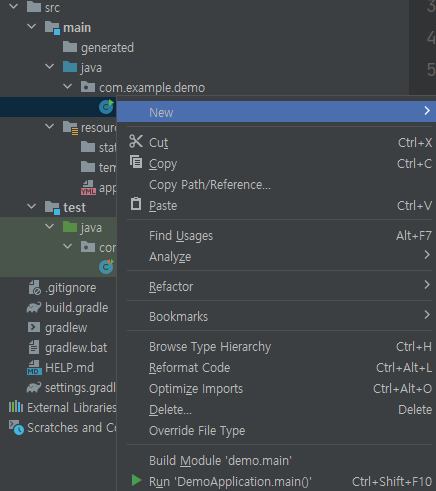Choose Optimize Imports

(276, 389)
